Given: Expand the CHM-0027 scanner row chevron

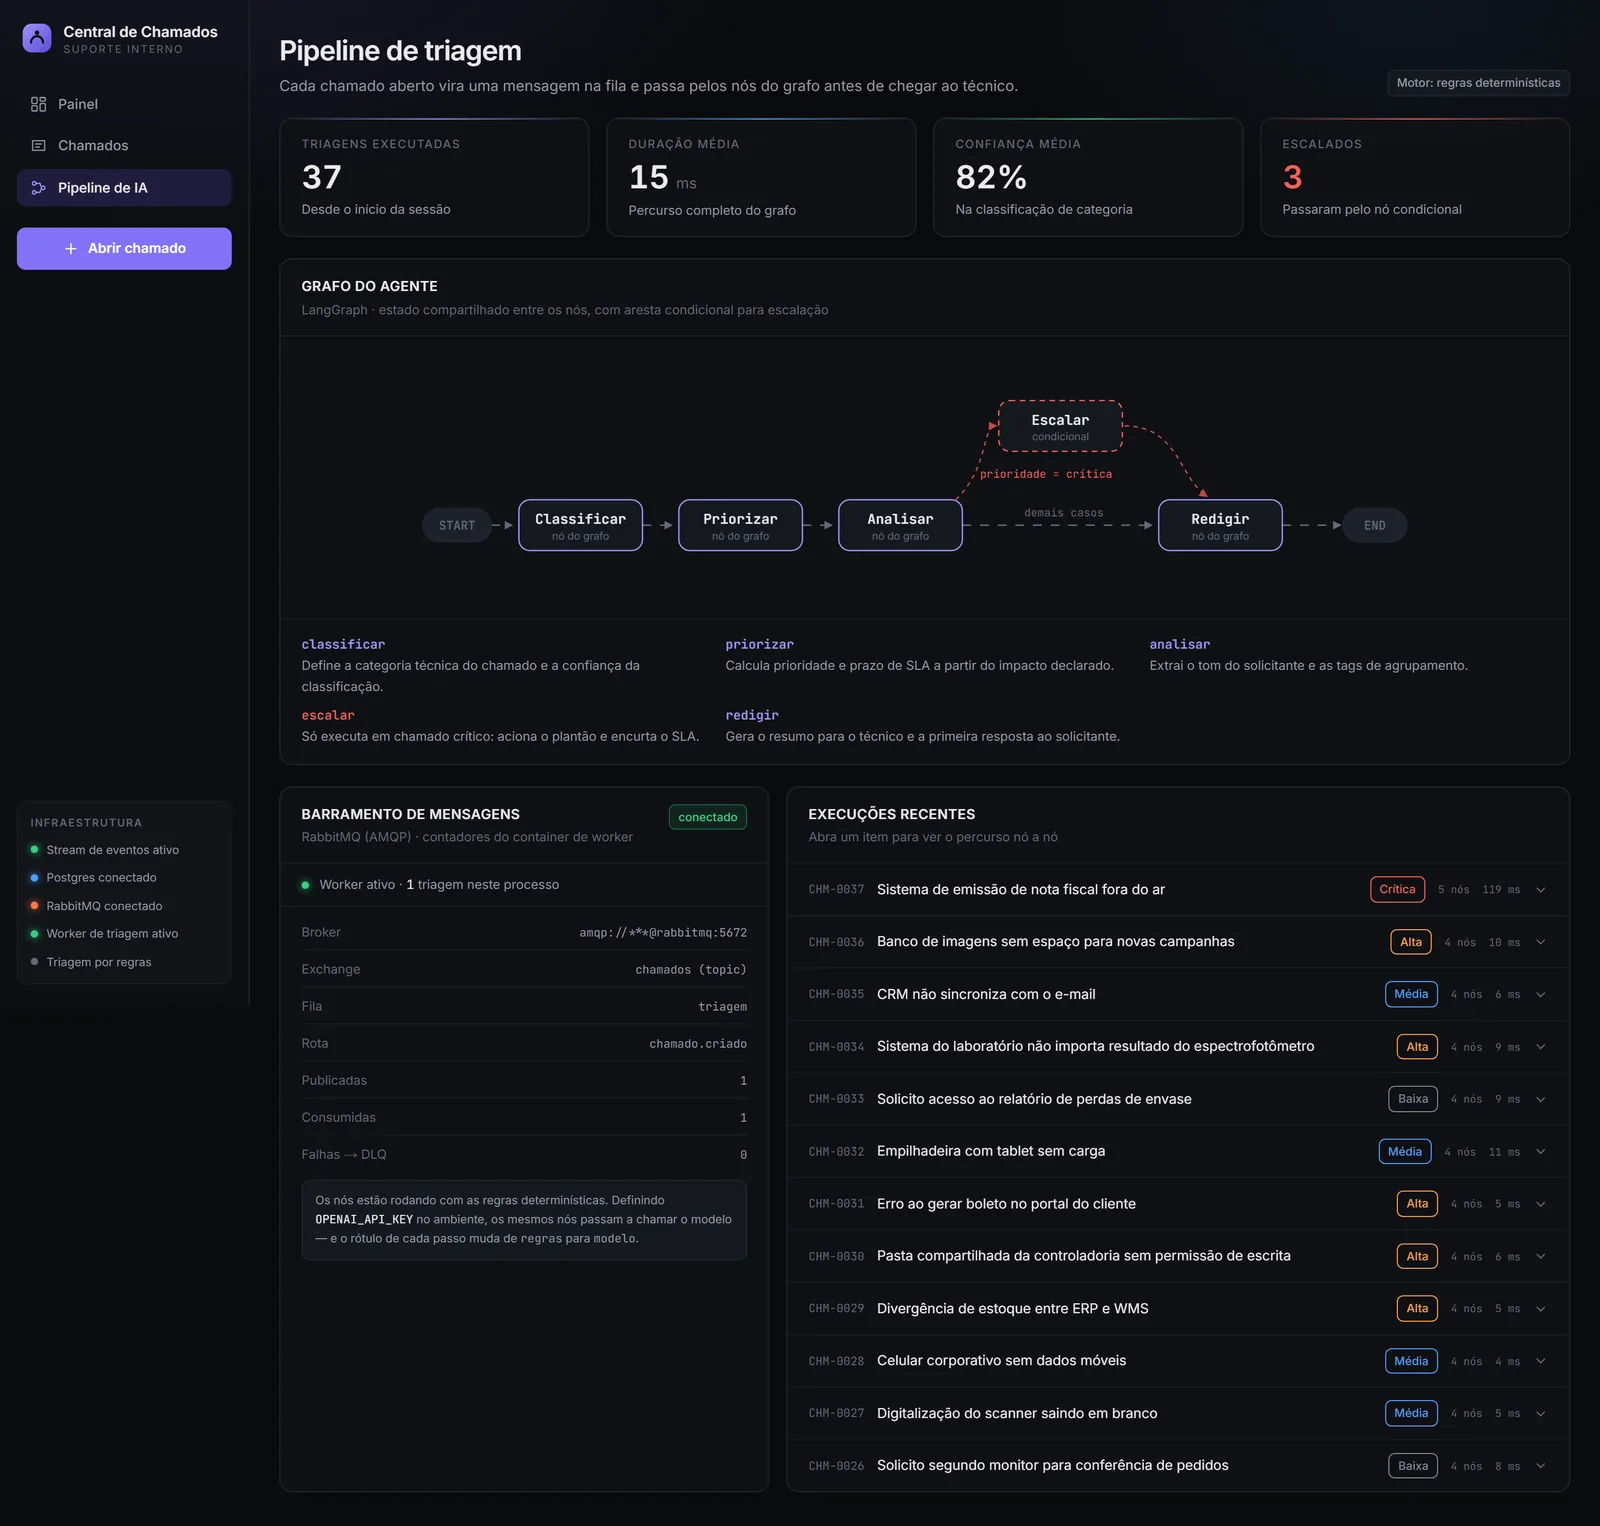Looking at the screenshot, I should pyautogui.click(x=1541, y=1414).
